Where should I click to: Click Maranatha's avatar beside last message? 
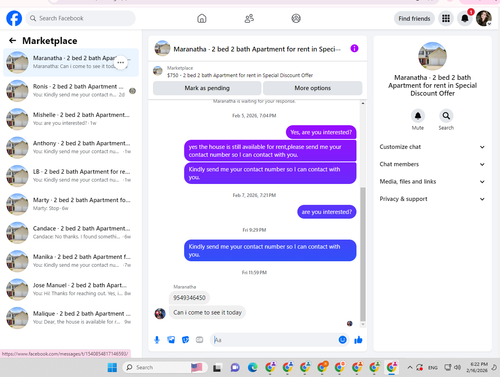coord(160,313)
